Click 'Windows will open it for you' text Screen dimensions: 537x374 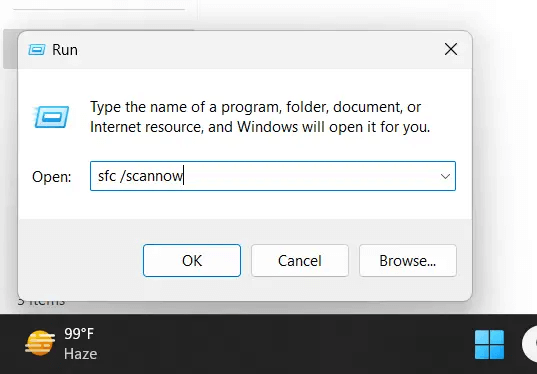point(334,127)
